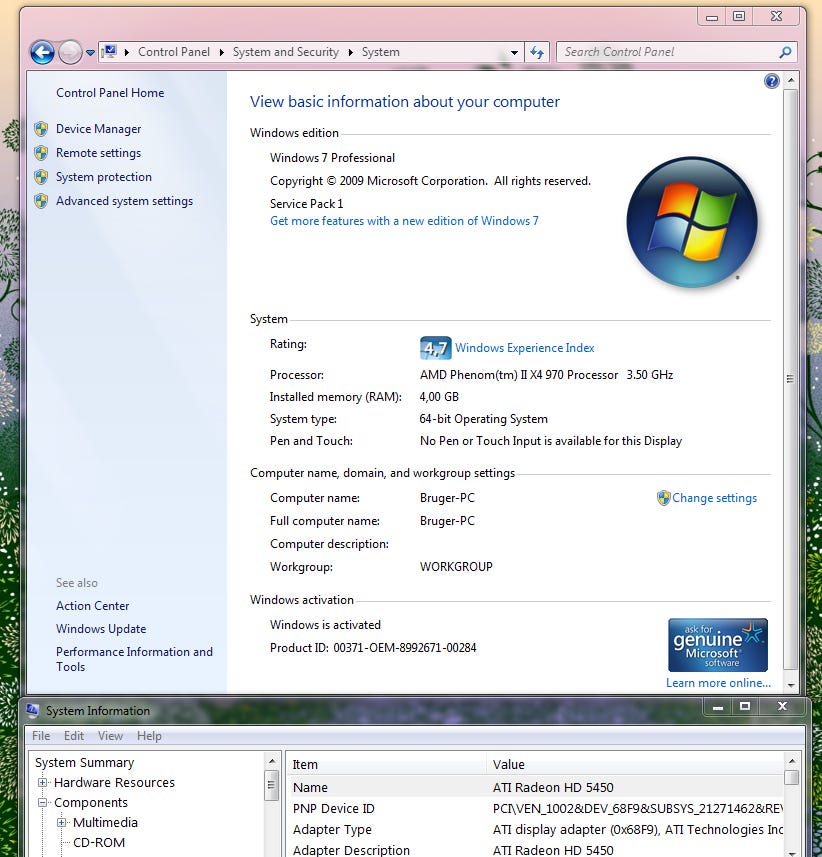Click the refresh button beside address bar
Screen dimensions: 822x857
point(538,52)
